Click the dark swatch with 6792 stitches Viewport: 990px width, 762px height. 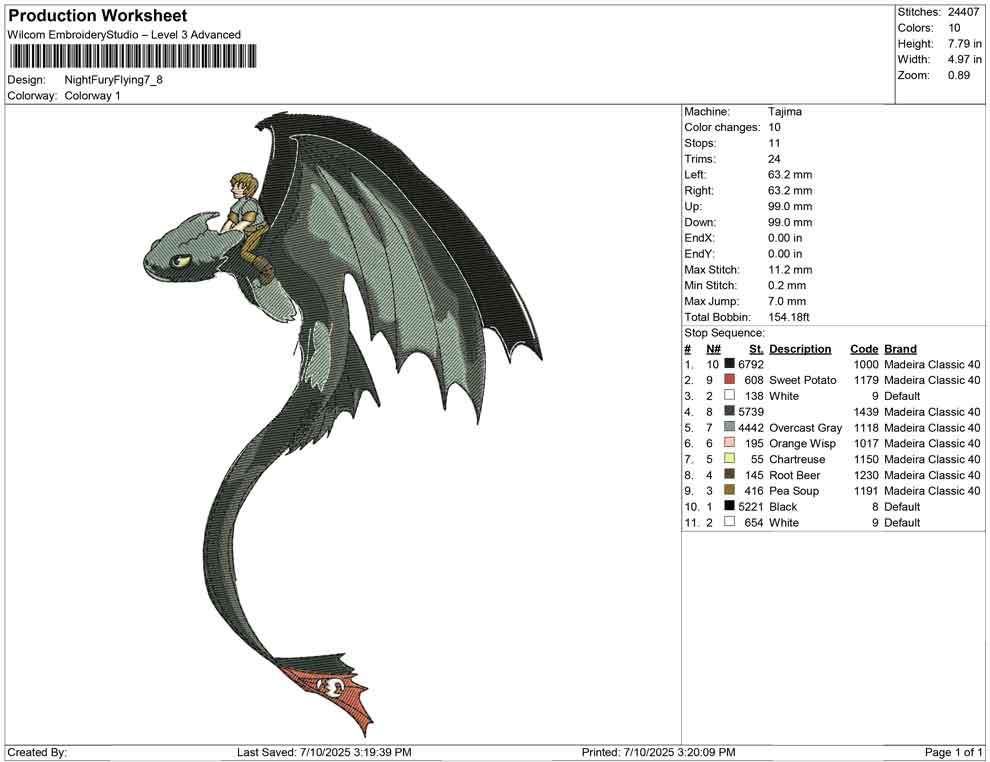(x=729, y=364)
